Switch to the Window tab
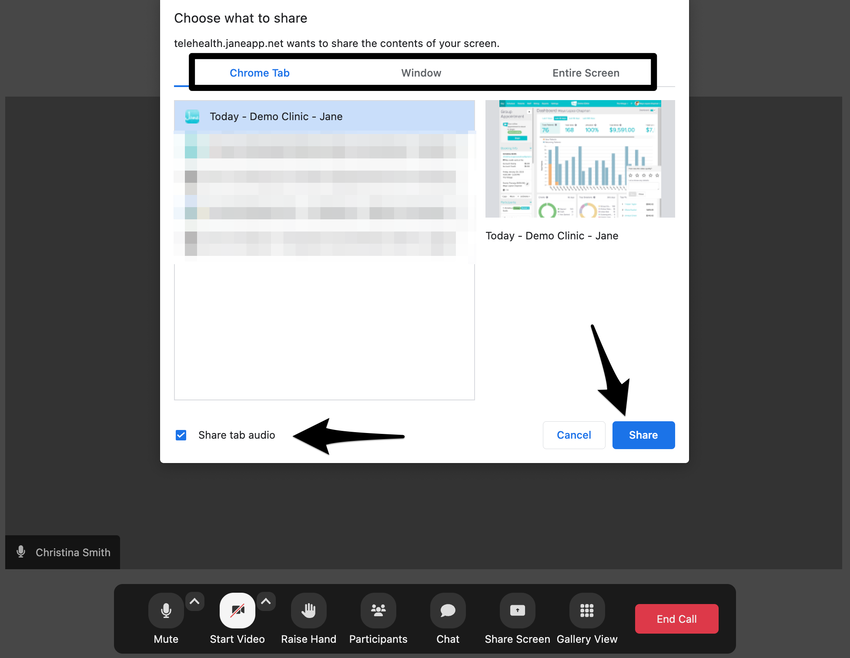 (421, 73)
